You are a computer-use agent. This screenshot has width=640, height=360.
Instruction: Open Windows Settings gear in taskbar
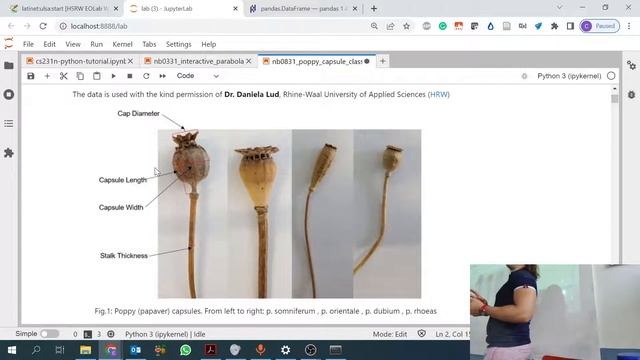(x=285, y=350)
